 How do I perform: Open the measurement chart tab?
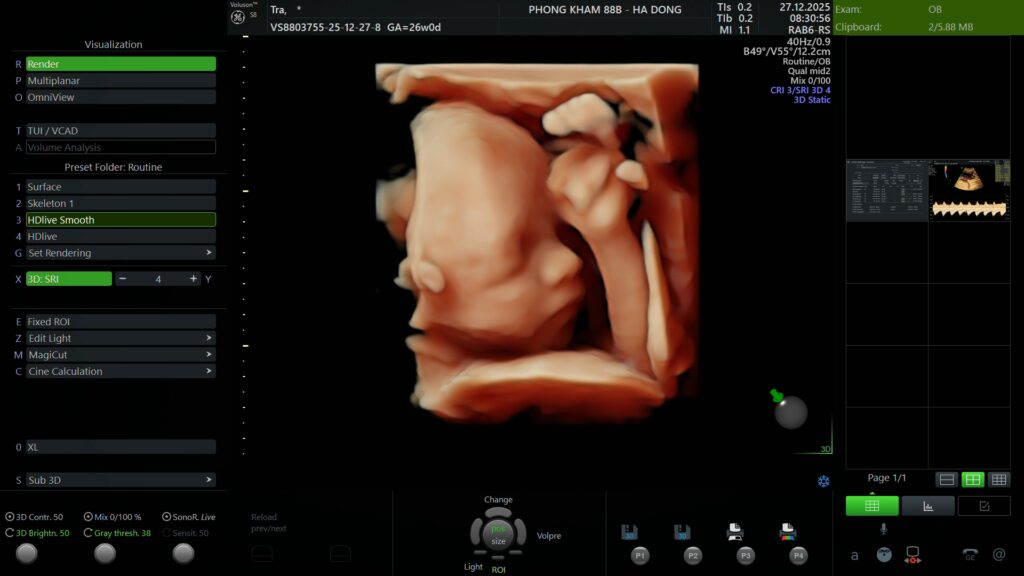(927, 506)
